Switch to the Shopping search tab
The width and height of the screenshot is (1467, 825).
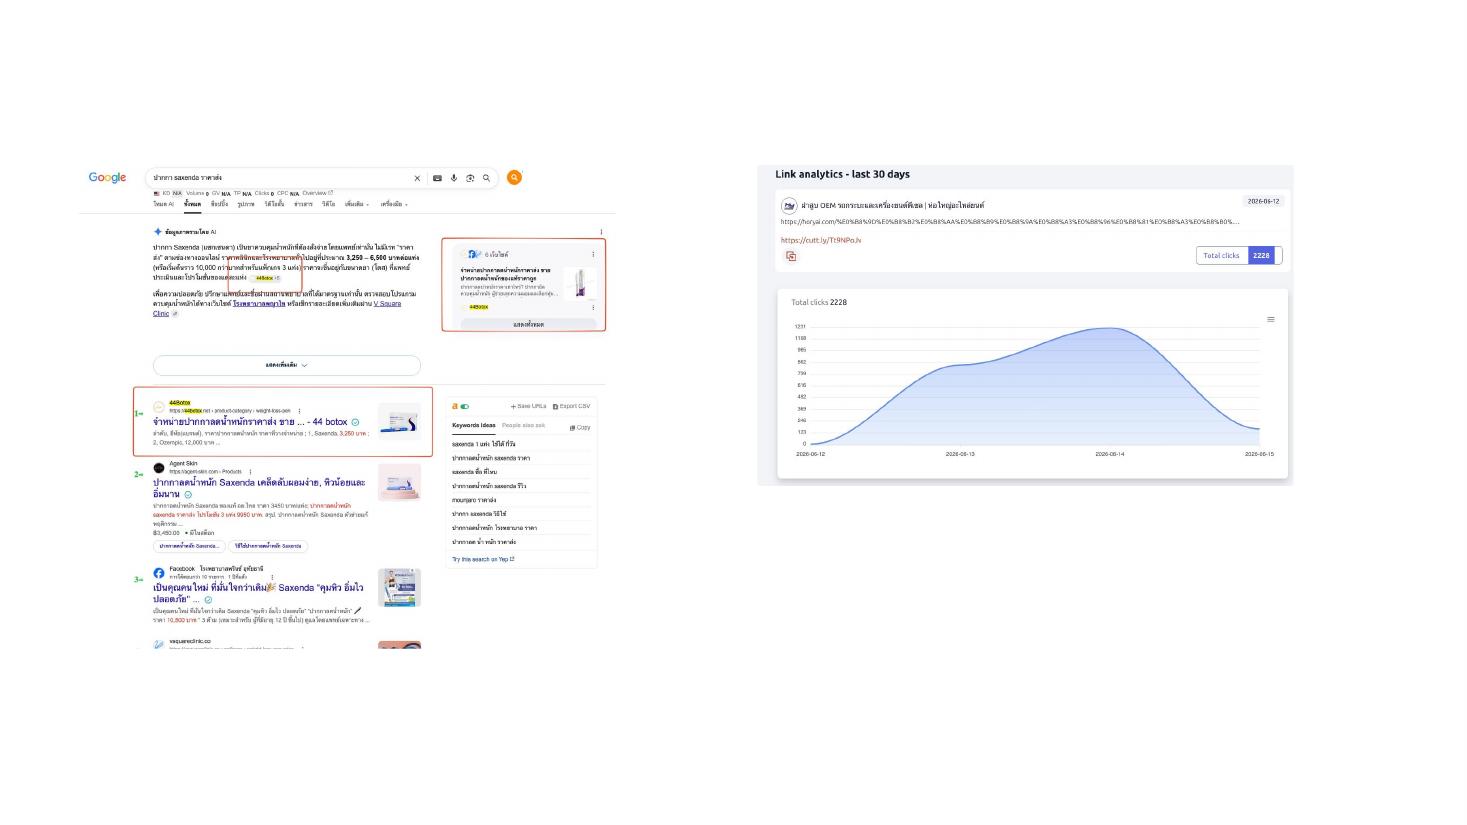pyautogui.click(x=219, y=204)
